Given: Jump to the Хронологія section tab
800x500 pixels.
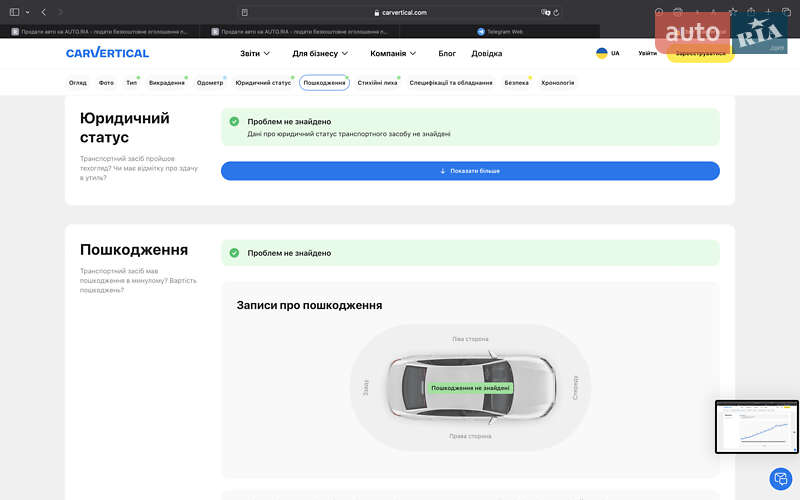Looking at the screenshot, I should (x=557, y=83).
